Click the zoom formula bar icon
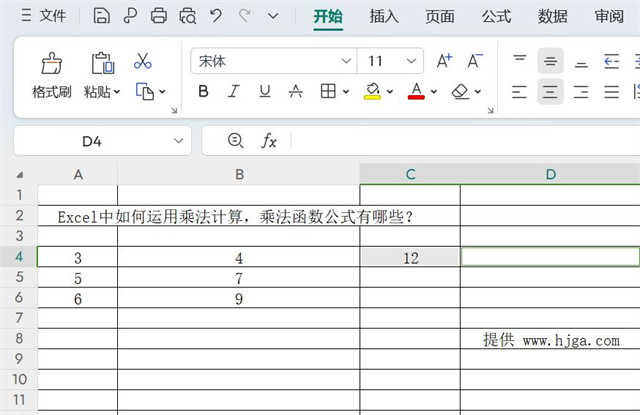The image size is (640, 415). click(x=236, y=141)
